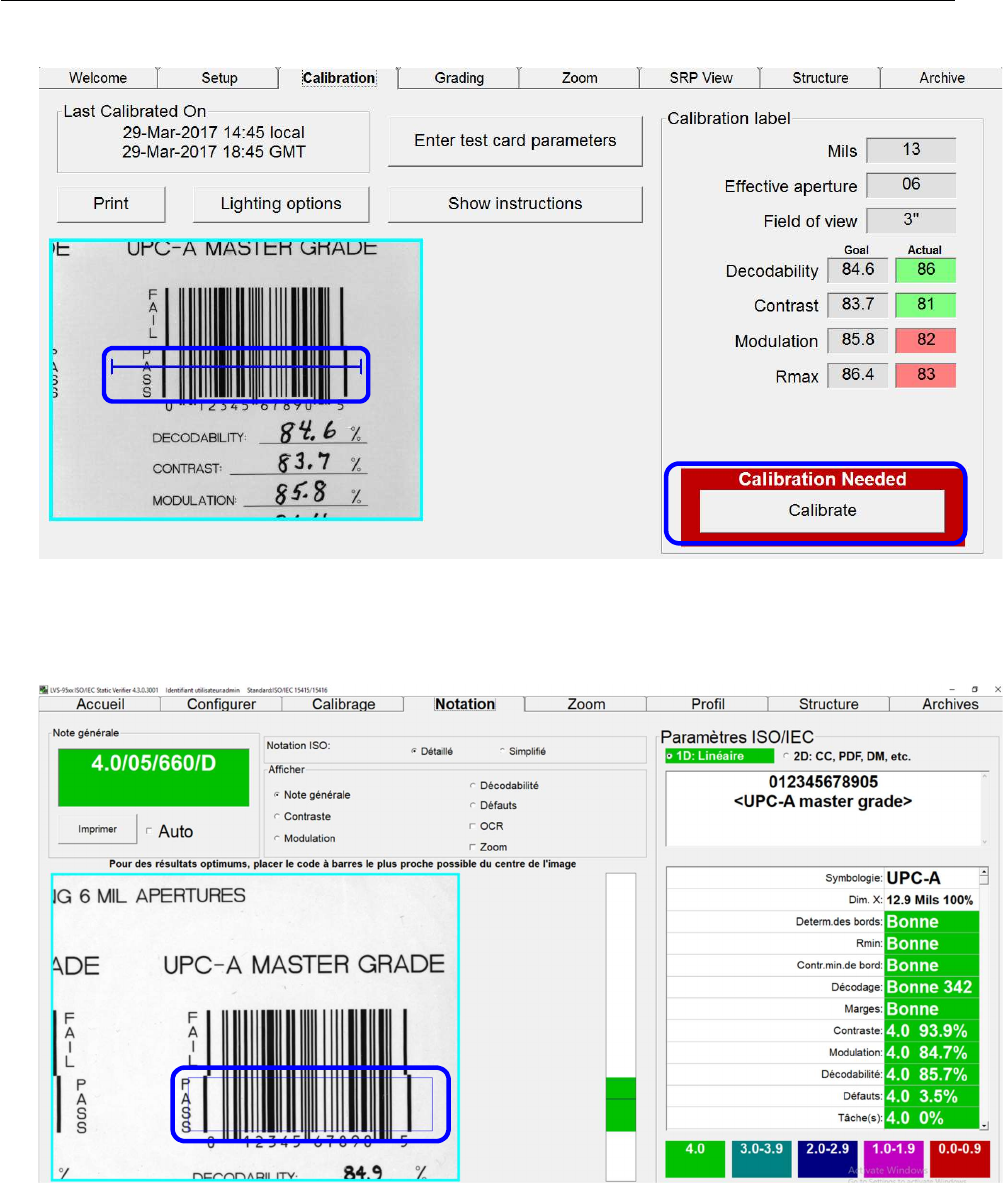Click scroll-up arrow of ISO parameters list
The image size is (1003, 1183).
pos(983,872)
